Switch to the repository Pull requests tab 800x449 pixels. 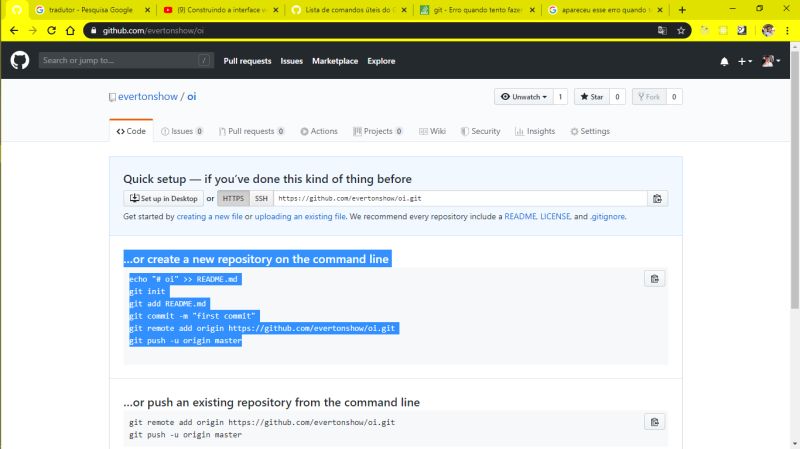coord(252,131)
